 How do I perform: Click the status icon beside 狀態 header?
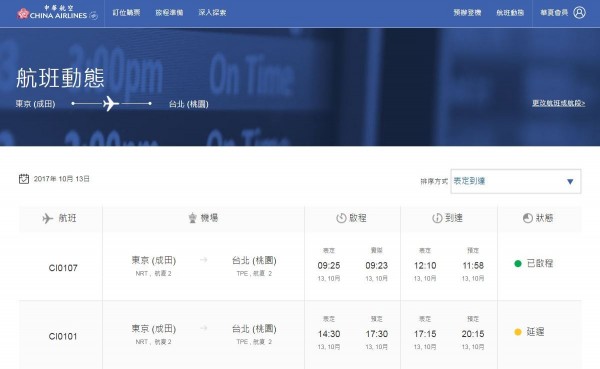tap(528, 218)
